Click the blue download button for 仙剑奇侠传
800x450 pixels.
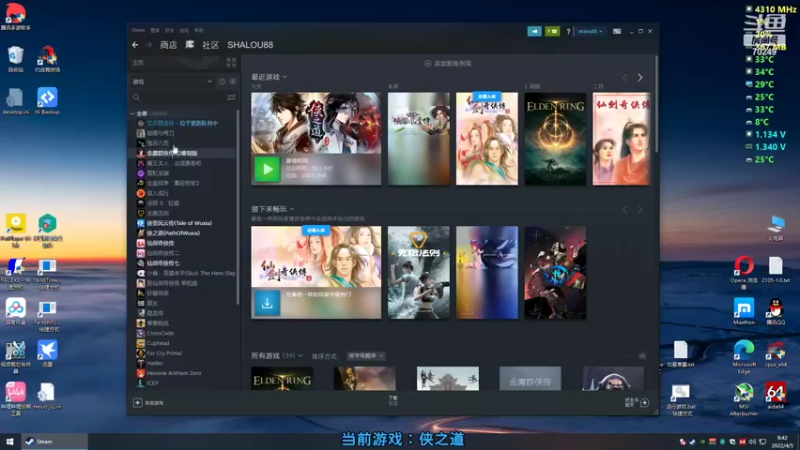(267, 303)
